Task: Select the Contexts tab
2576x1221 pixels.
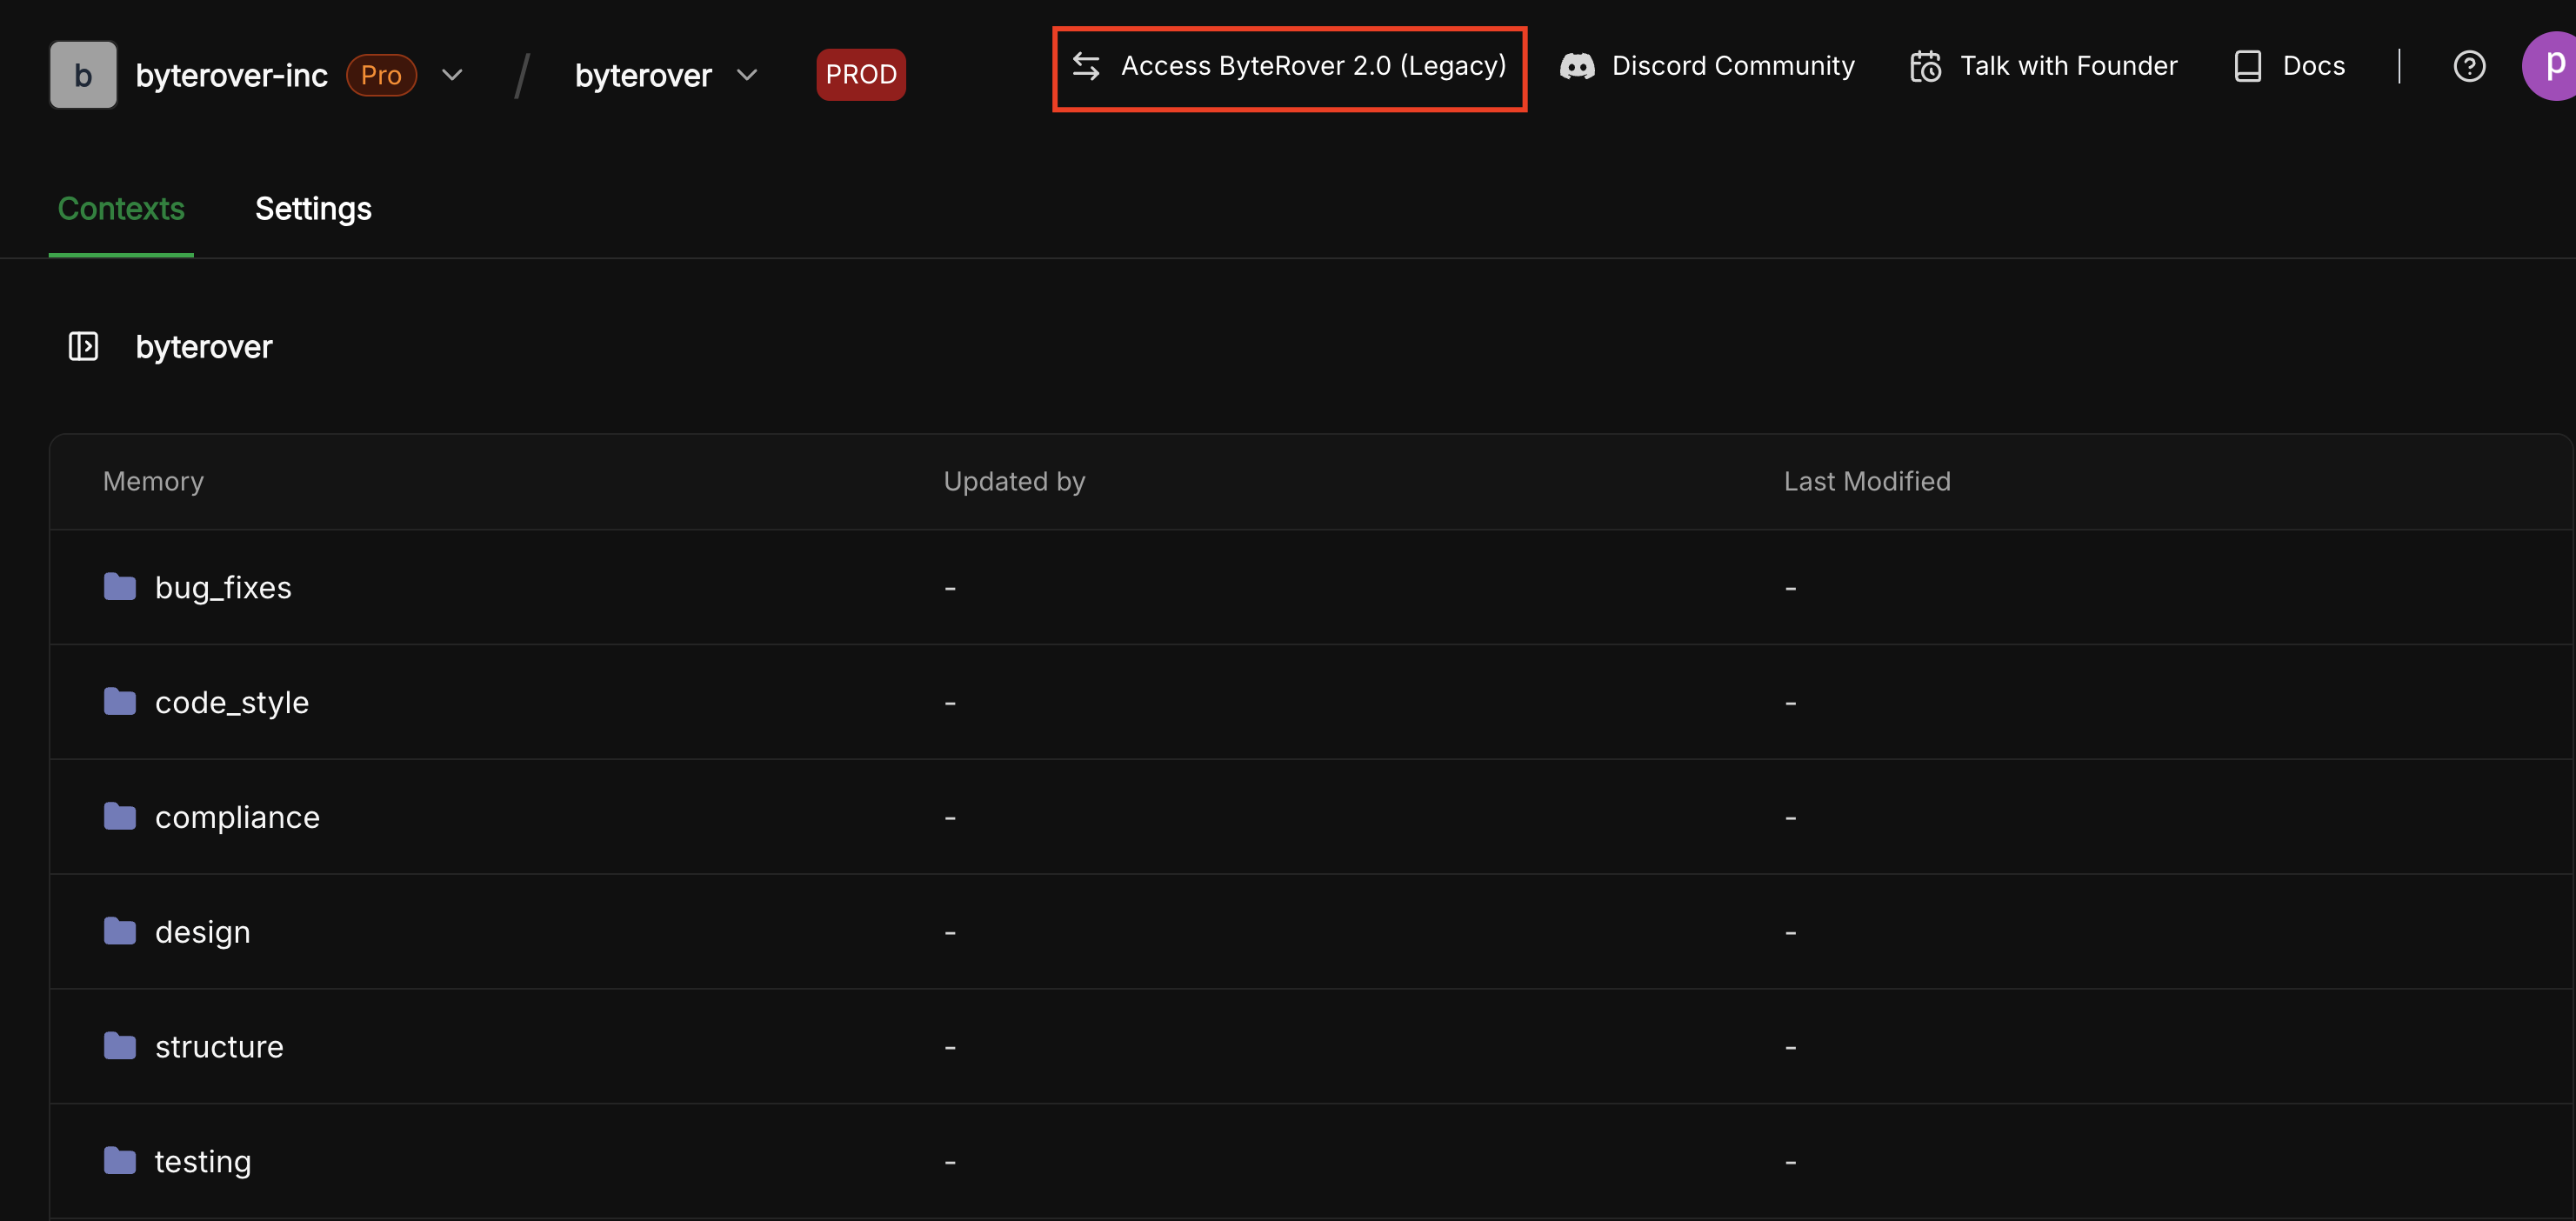Action: (121, 208)
